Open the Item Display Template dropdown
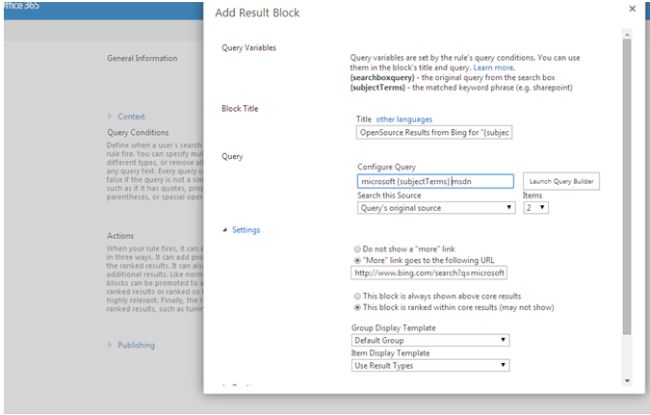 (x=432, y=366)
